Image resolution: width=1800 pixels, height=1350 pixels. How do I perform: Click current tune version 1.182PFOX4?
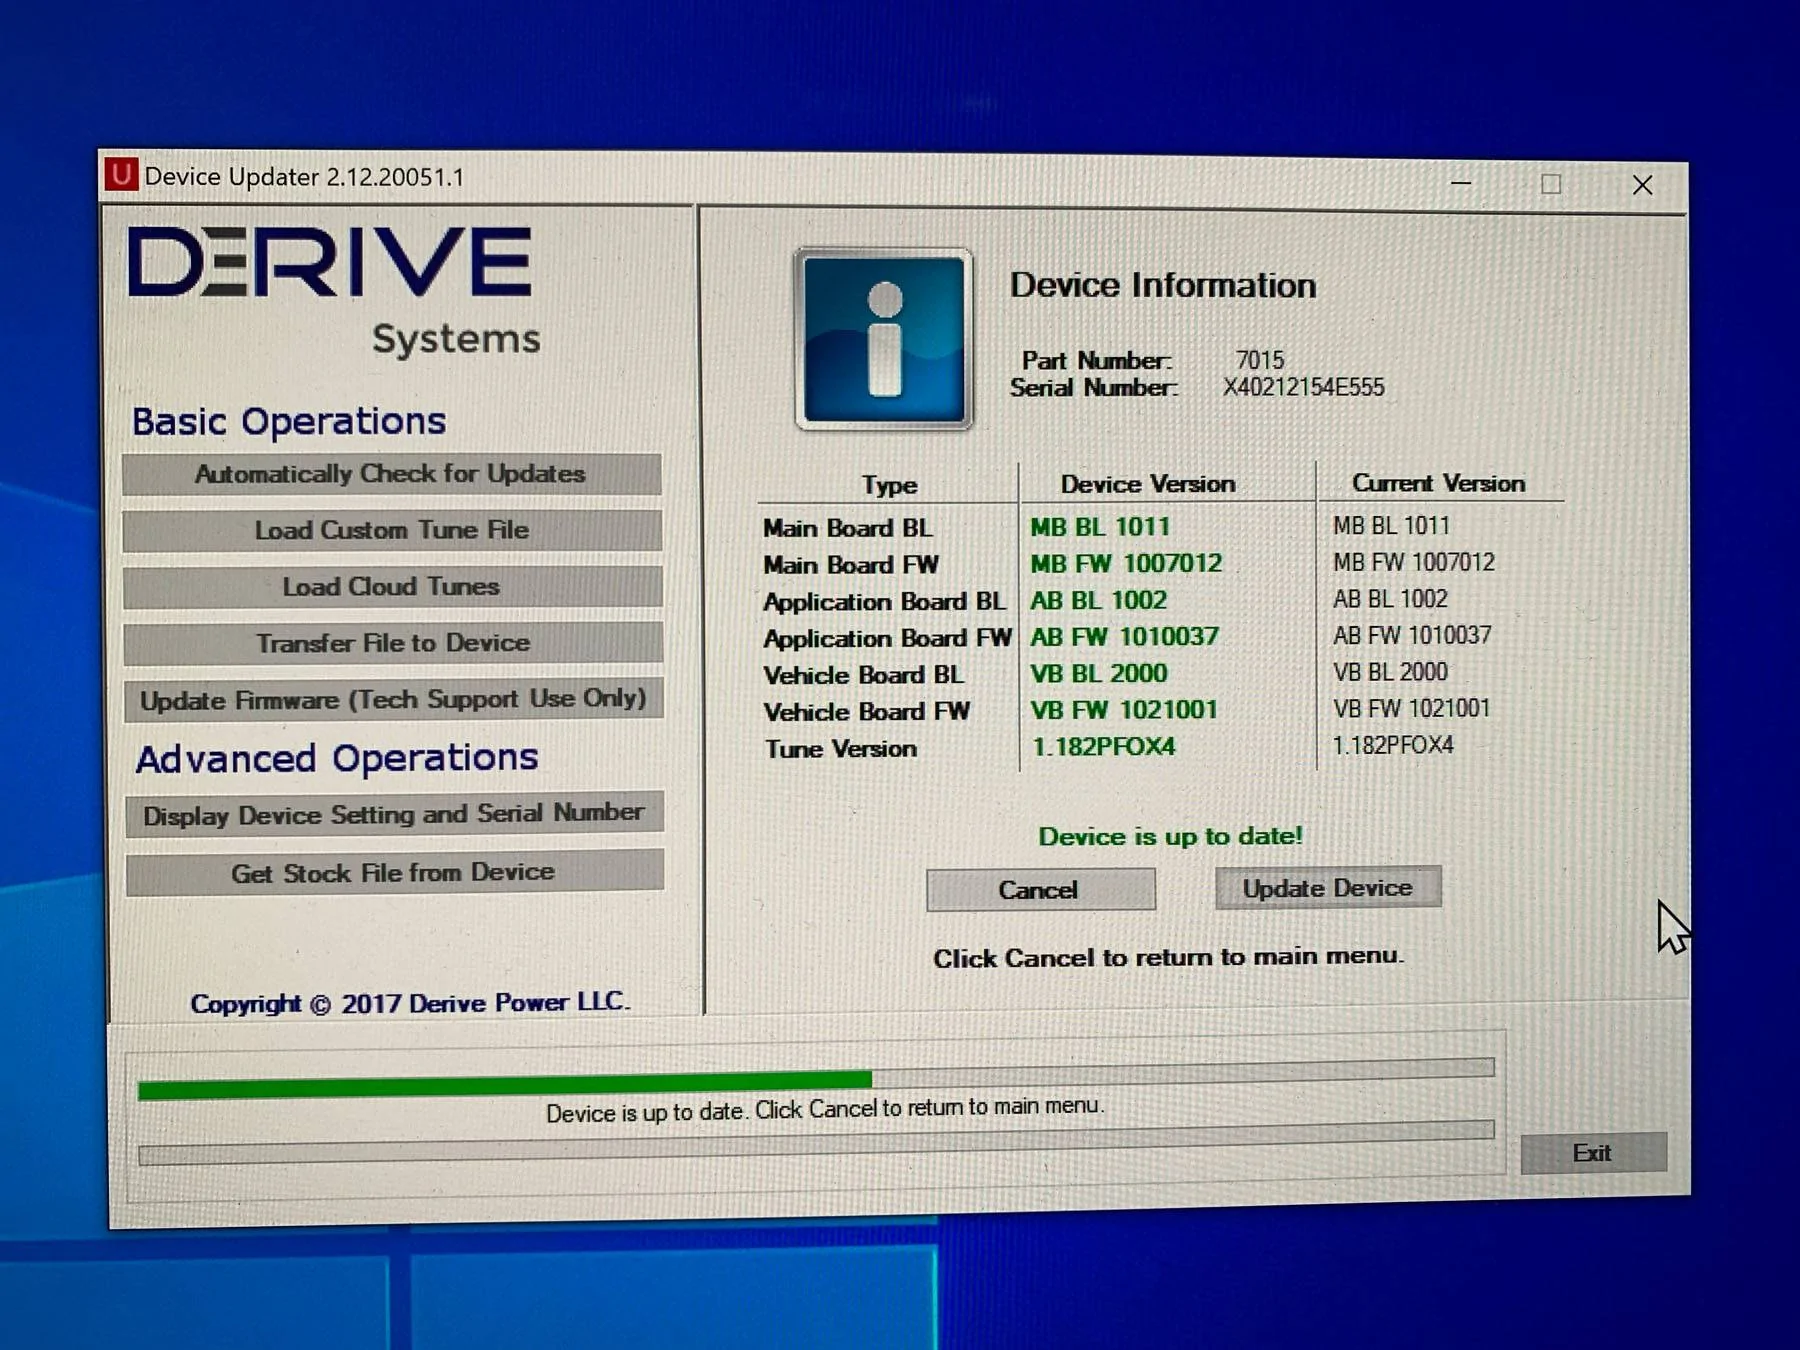click(1393, 745)
